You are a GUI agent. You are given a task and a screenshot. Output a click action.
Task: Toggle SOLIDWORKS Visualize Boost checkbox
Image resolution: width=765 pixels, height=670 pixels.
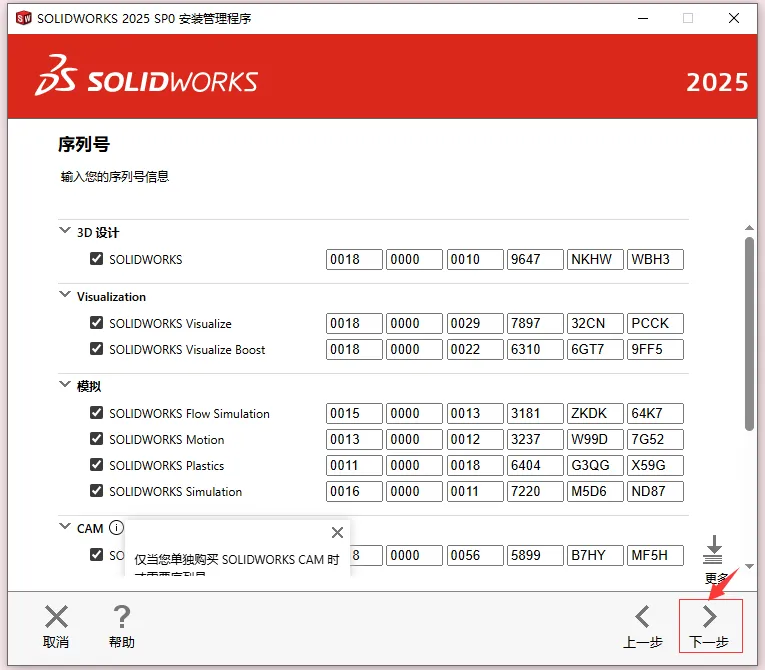97,348
